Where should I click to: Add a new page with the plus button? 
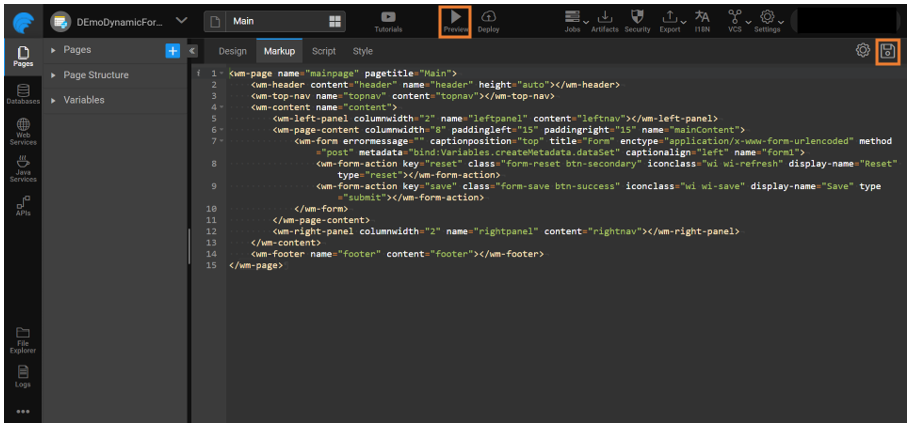click(x=172, y=50)
